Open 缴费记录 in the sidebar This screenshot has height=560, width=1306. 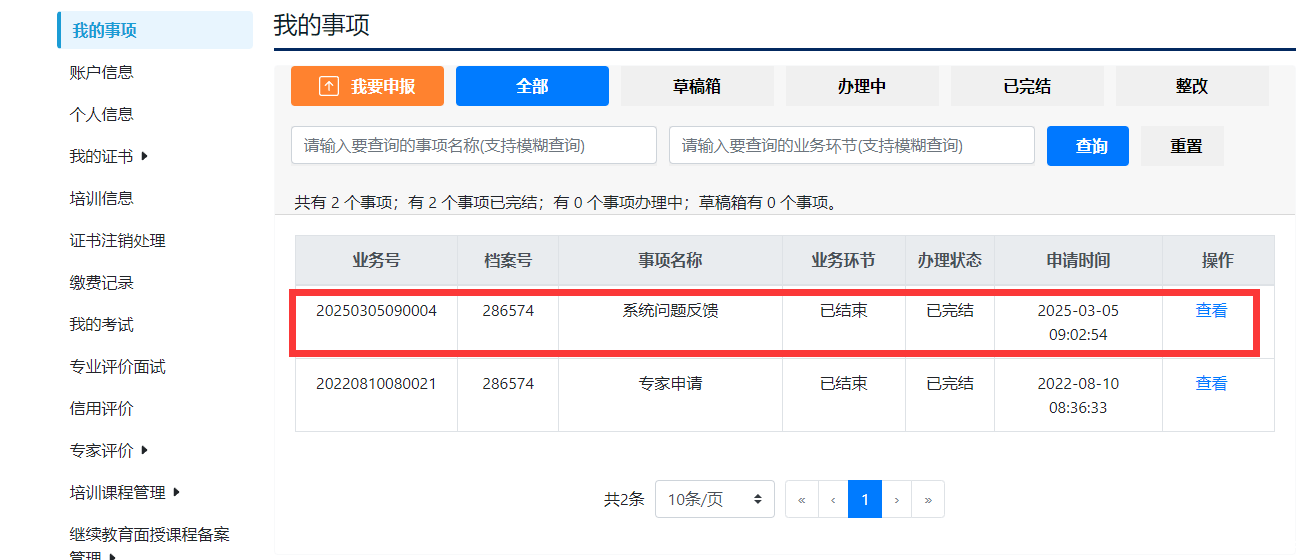click(x=101, y=282)
